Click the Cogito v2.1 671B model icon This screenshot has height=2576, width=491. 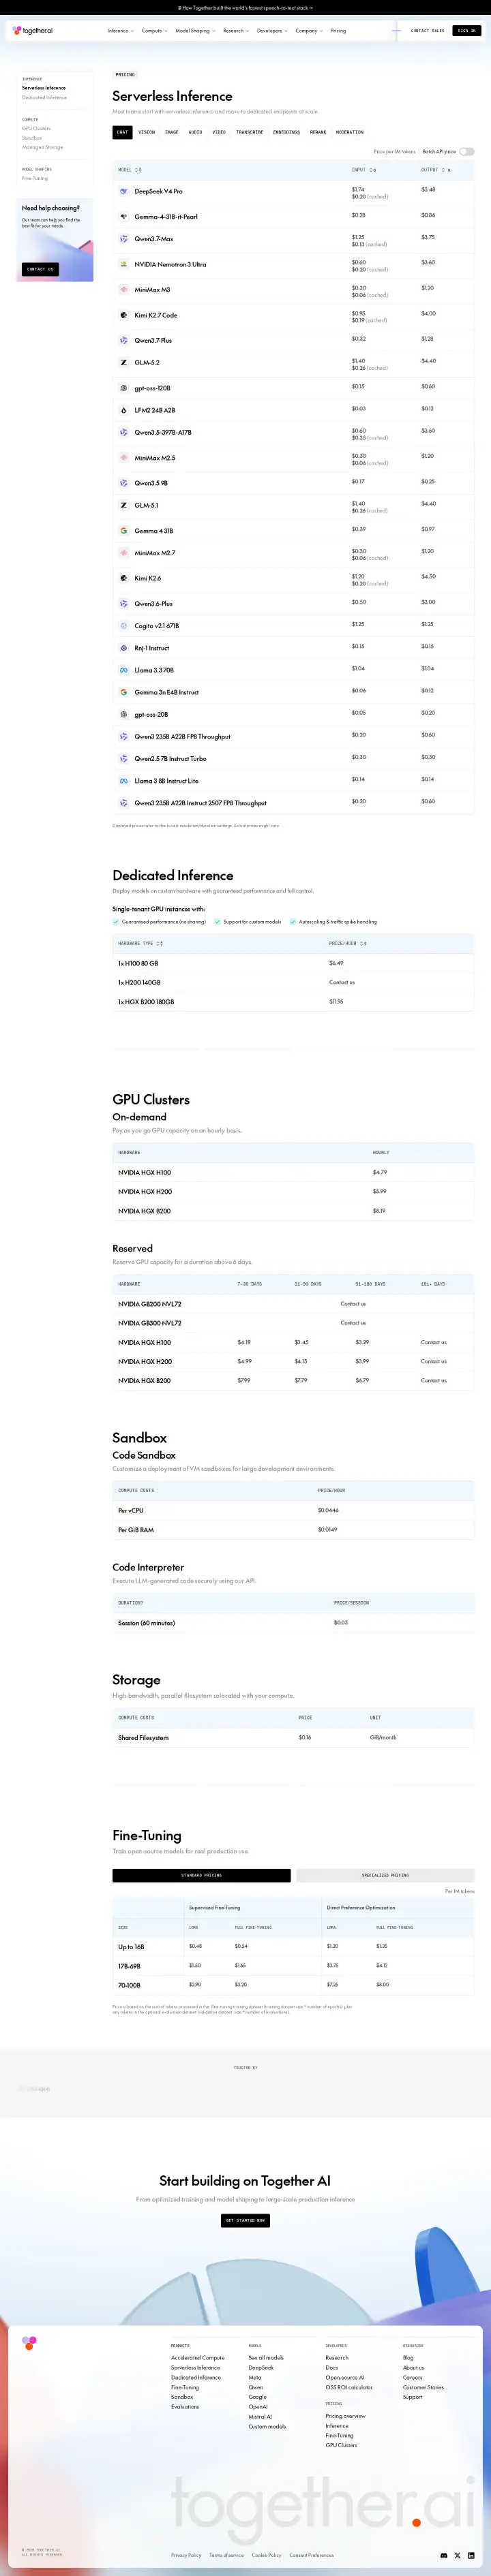click(124, 626)
